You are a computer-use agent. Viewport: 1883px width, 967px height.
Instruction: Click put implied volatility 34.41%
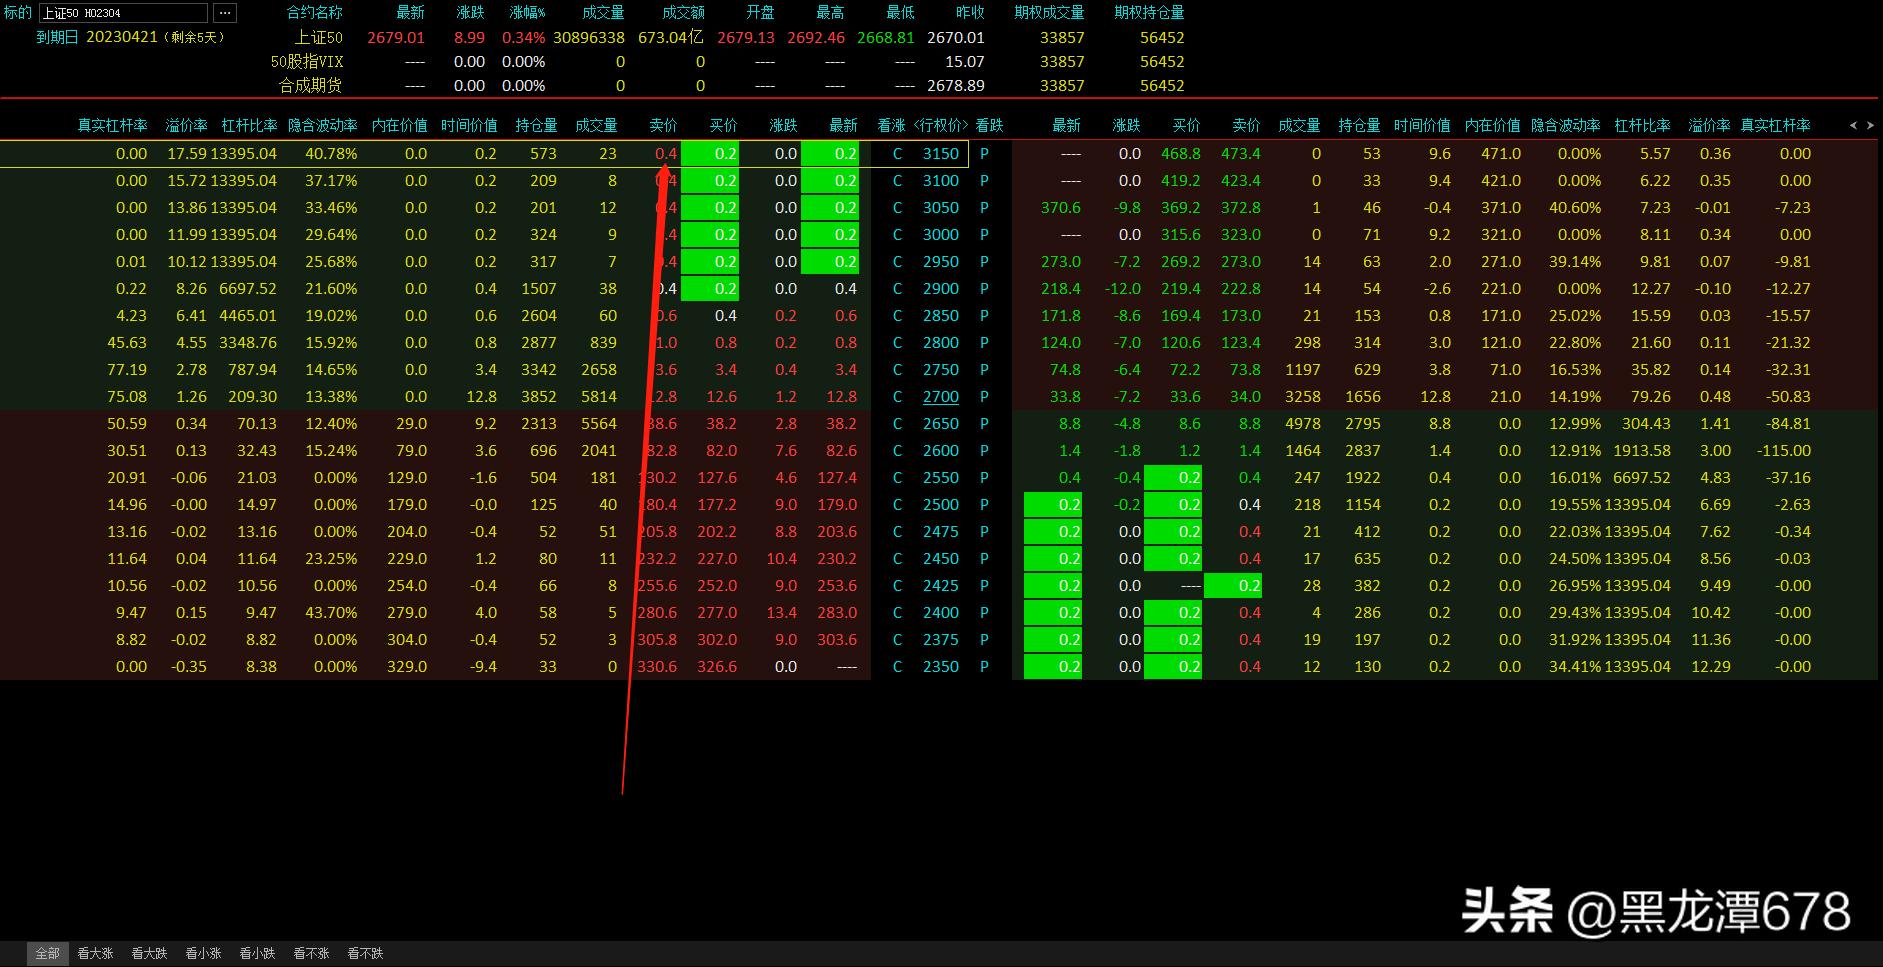pyautogui.click(x=1575, y=667)
